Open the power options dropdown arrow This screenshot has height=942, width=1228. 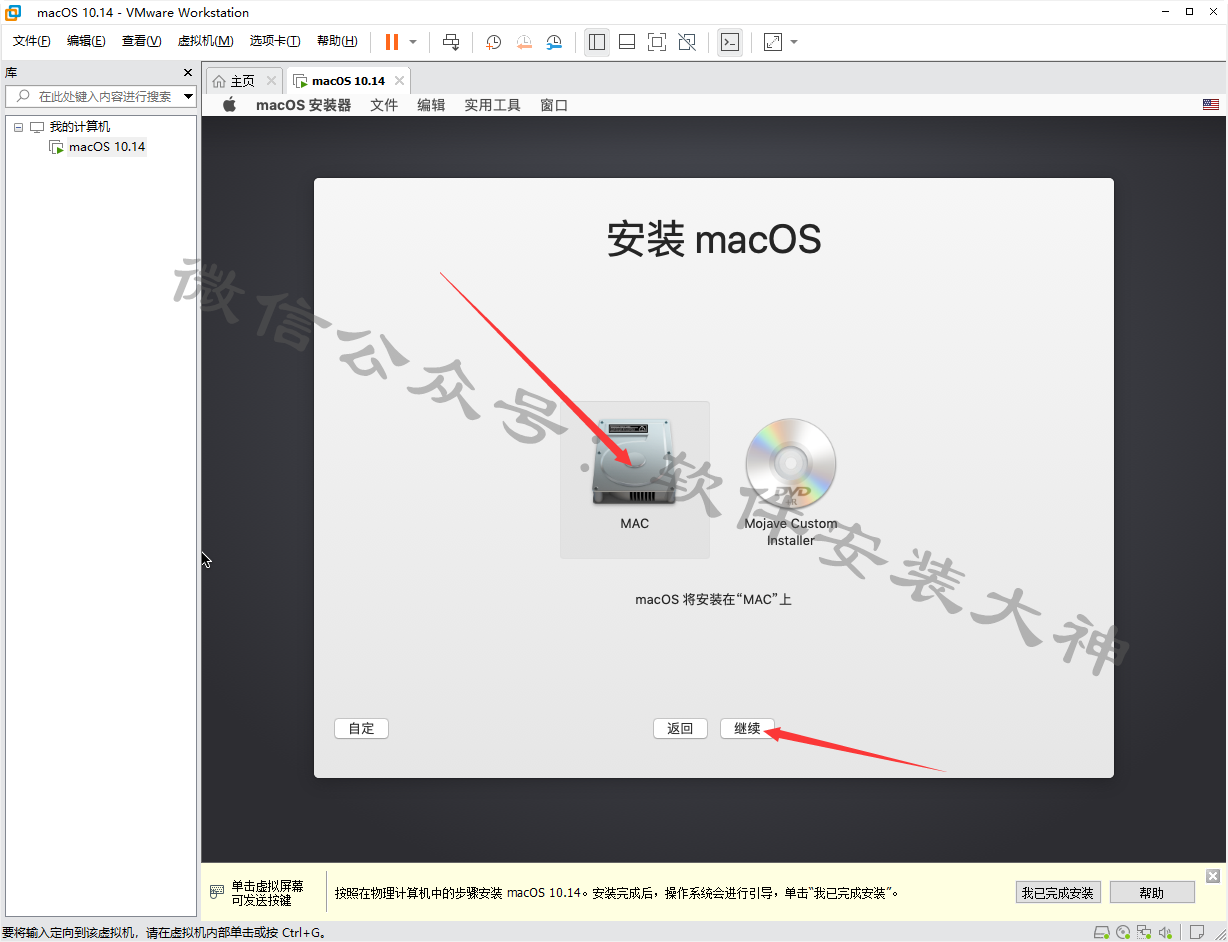tap(413, 42)
